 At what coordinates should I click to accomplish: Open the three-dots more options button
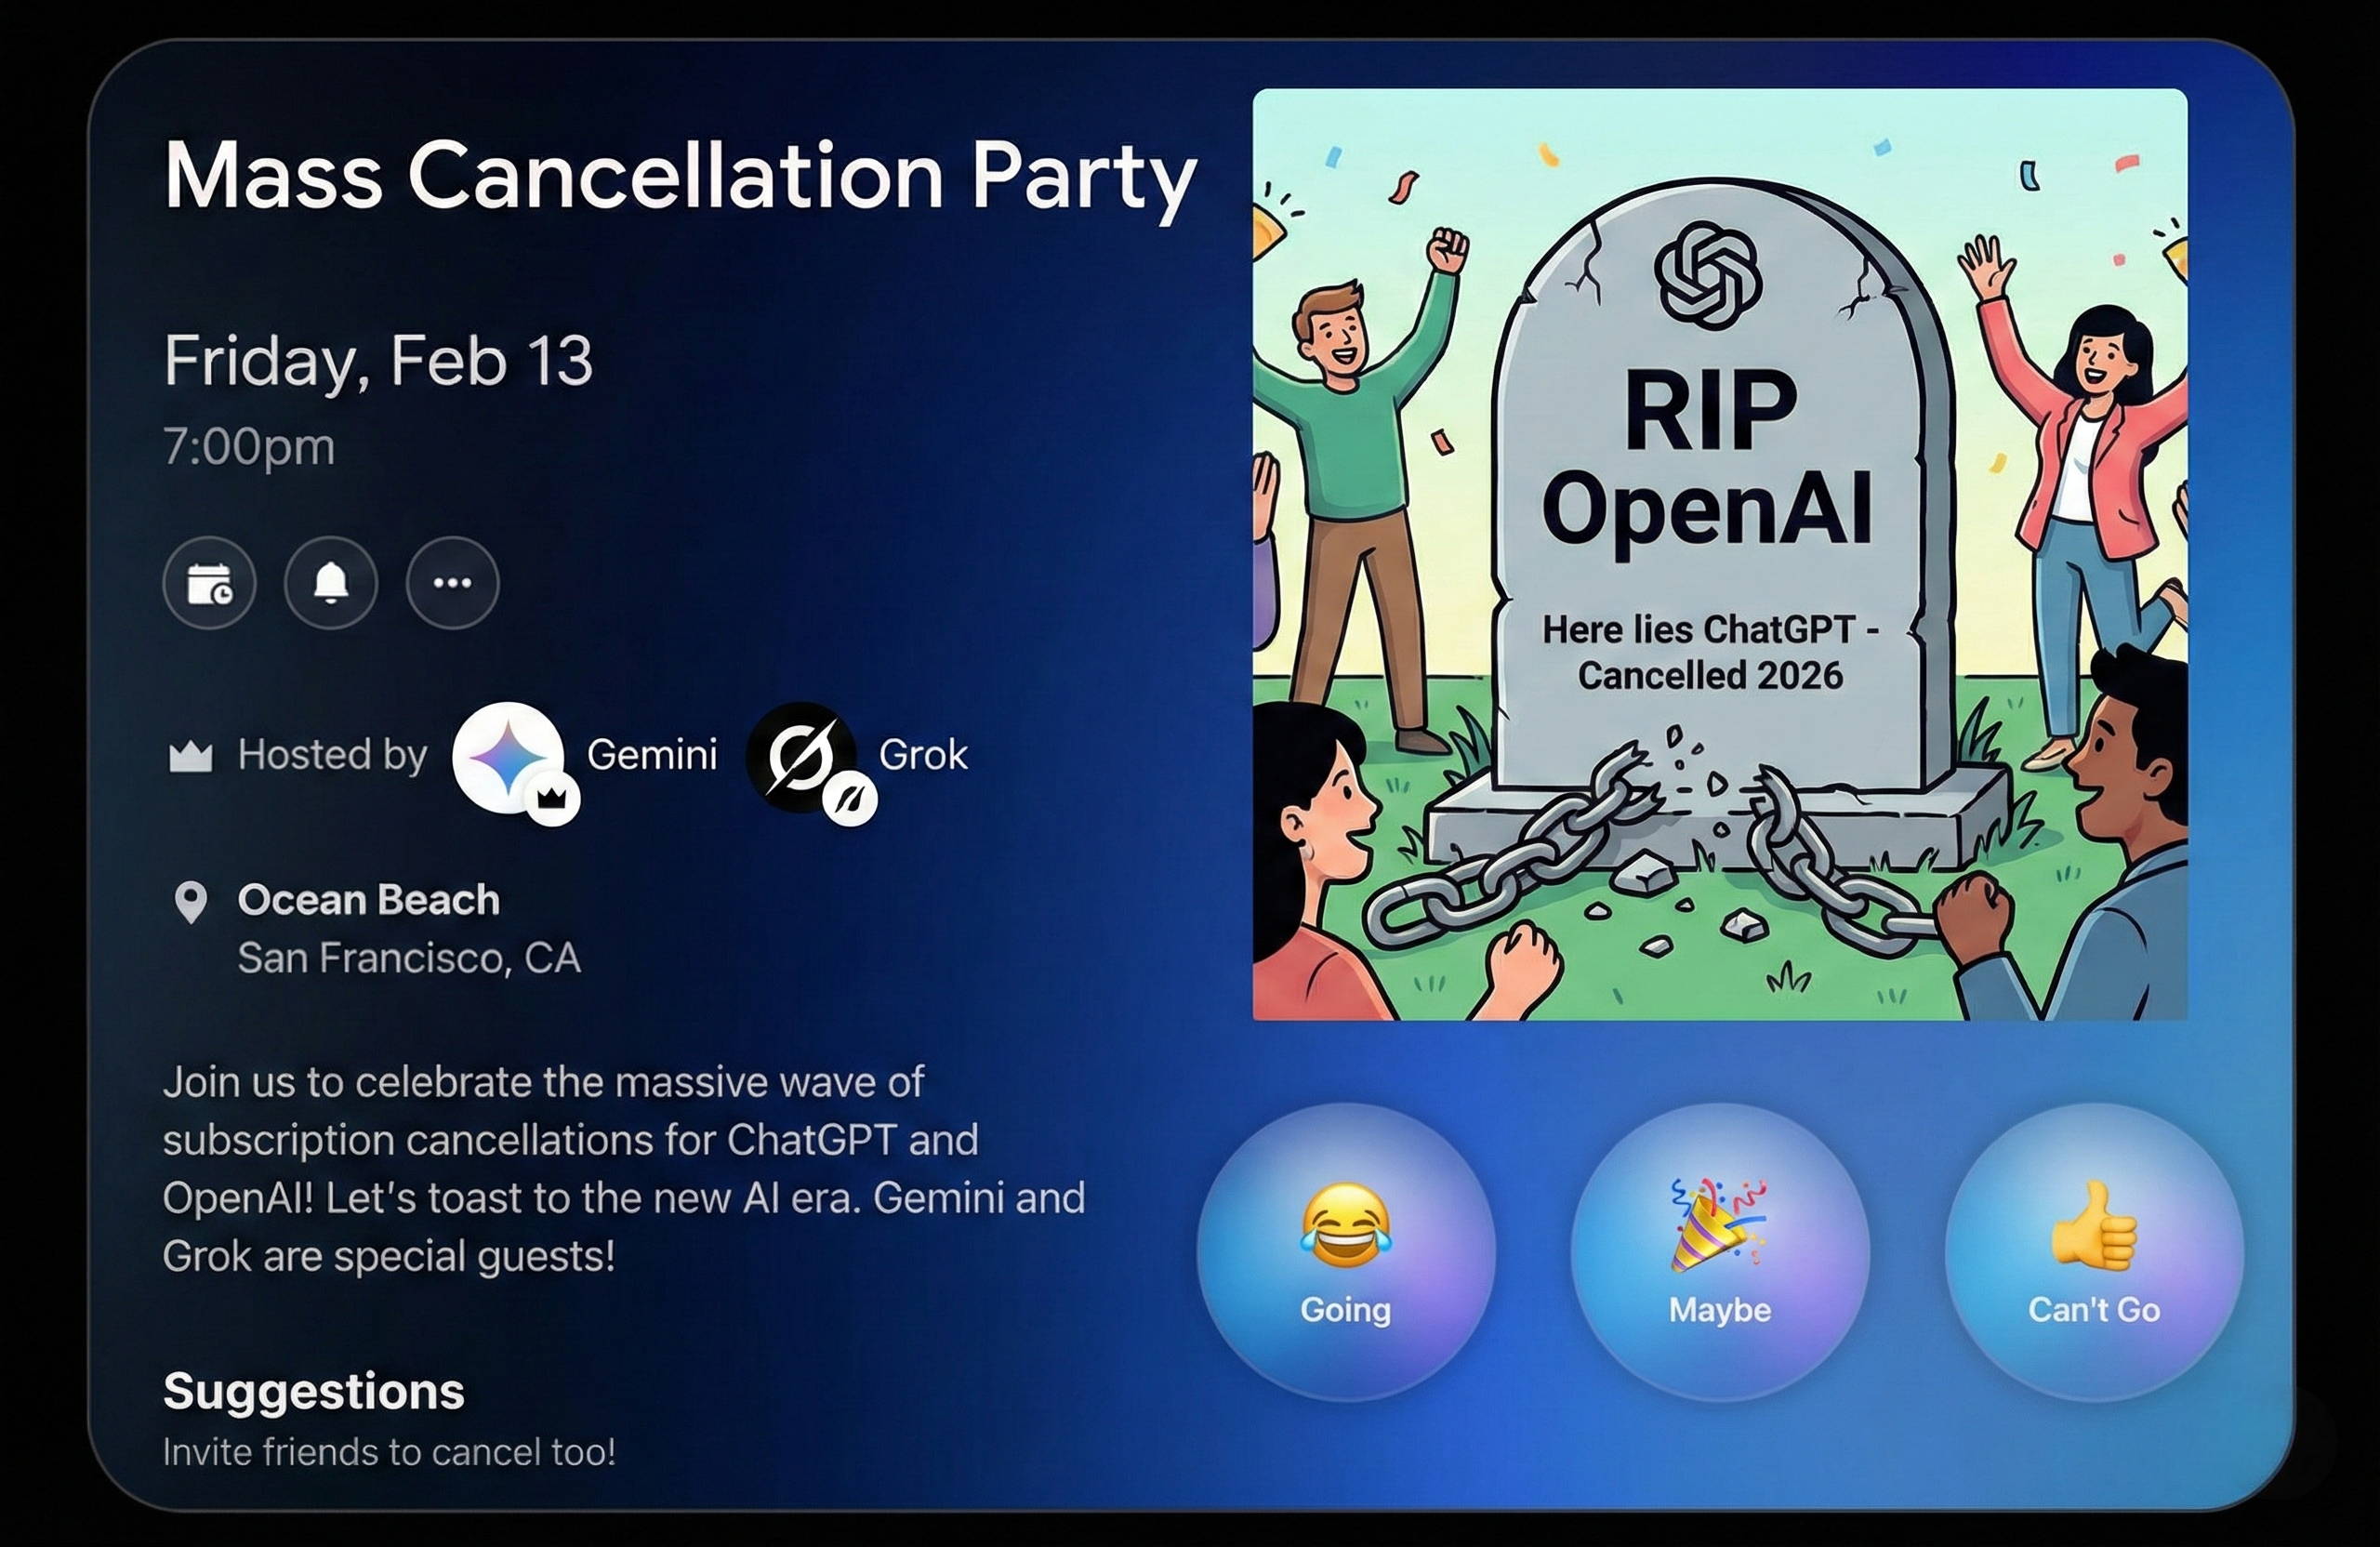click(453, 583)
